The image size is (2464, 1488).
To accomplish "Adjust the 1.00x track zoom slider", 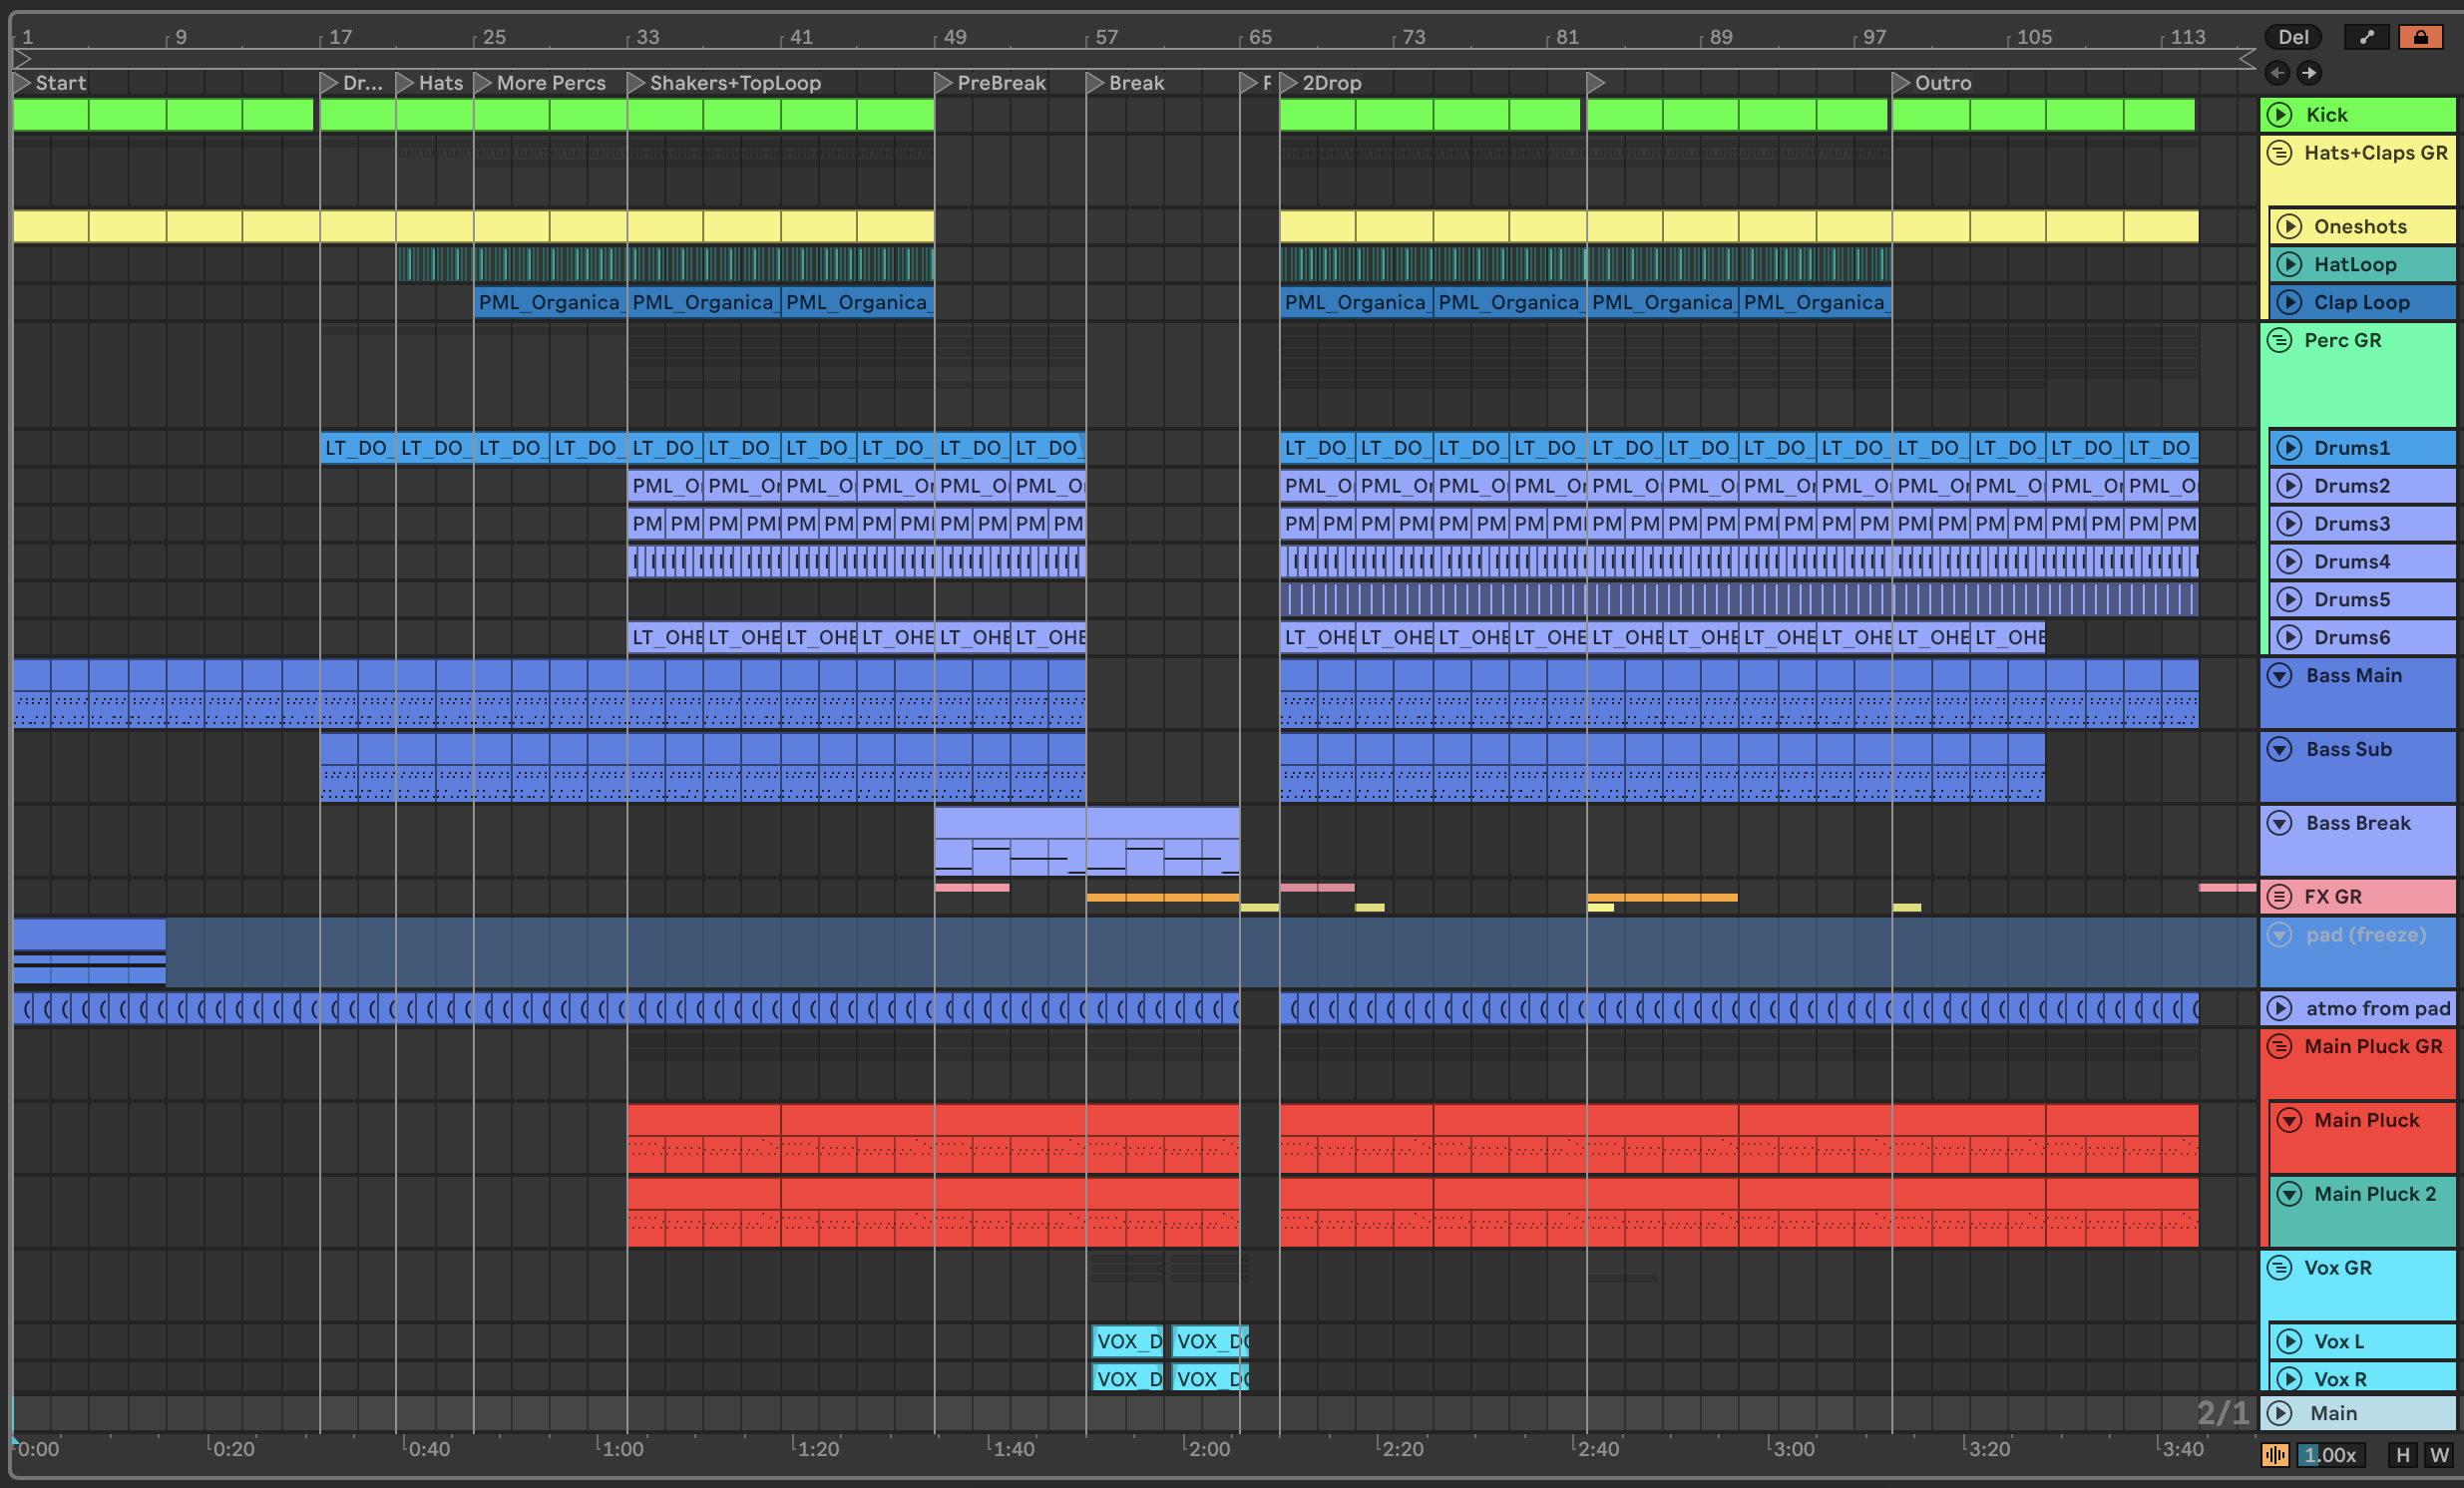I will tap(2330, 1455).
